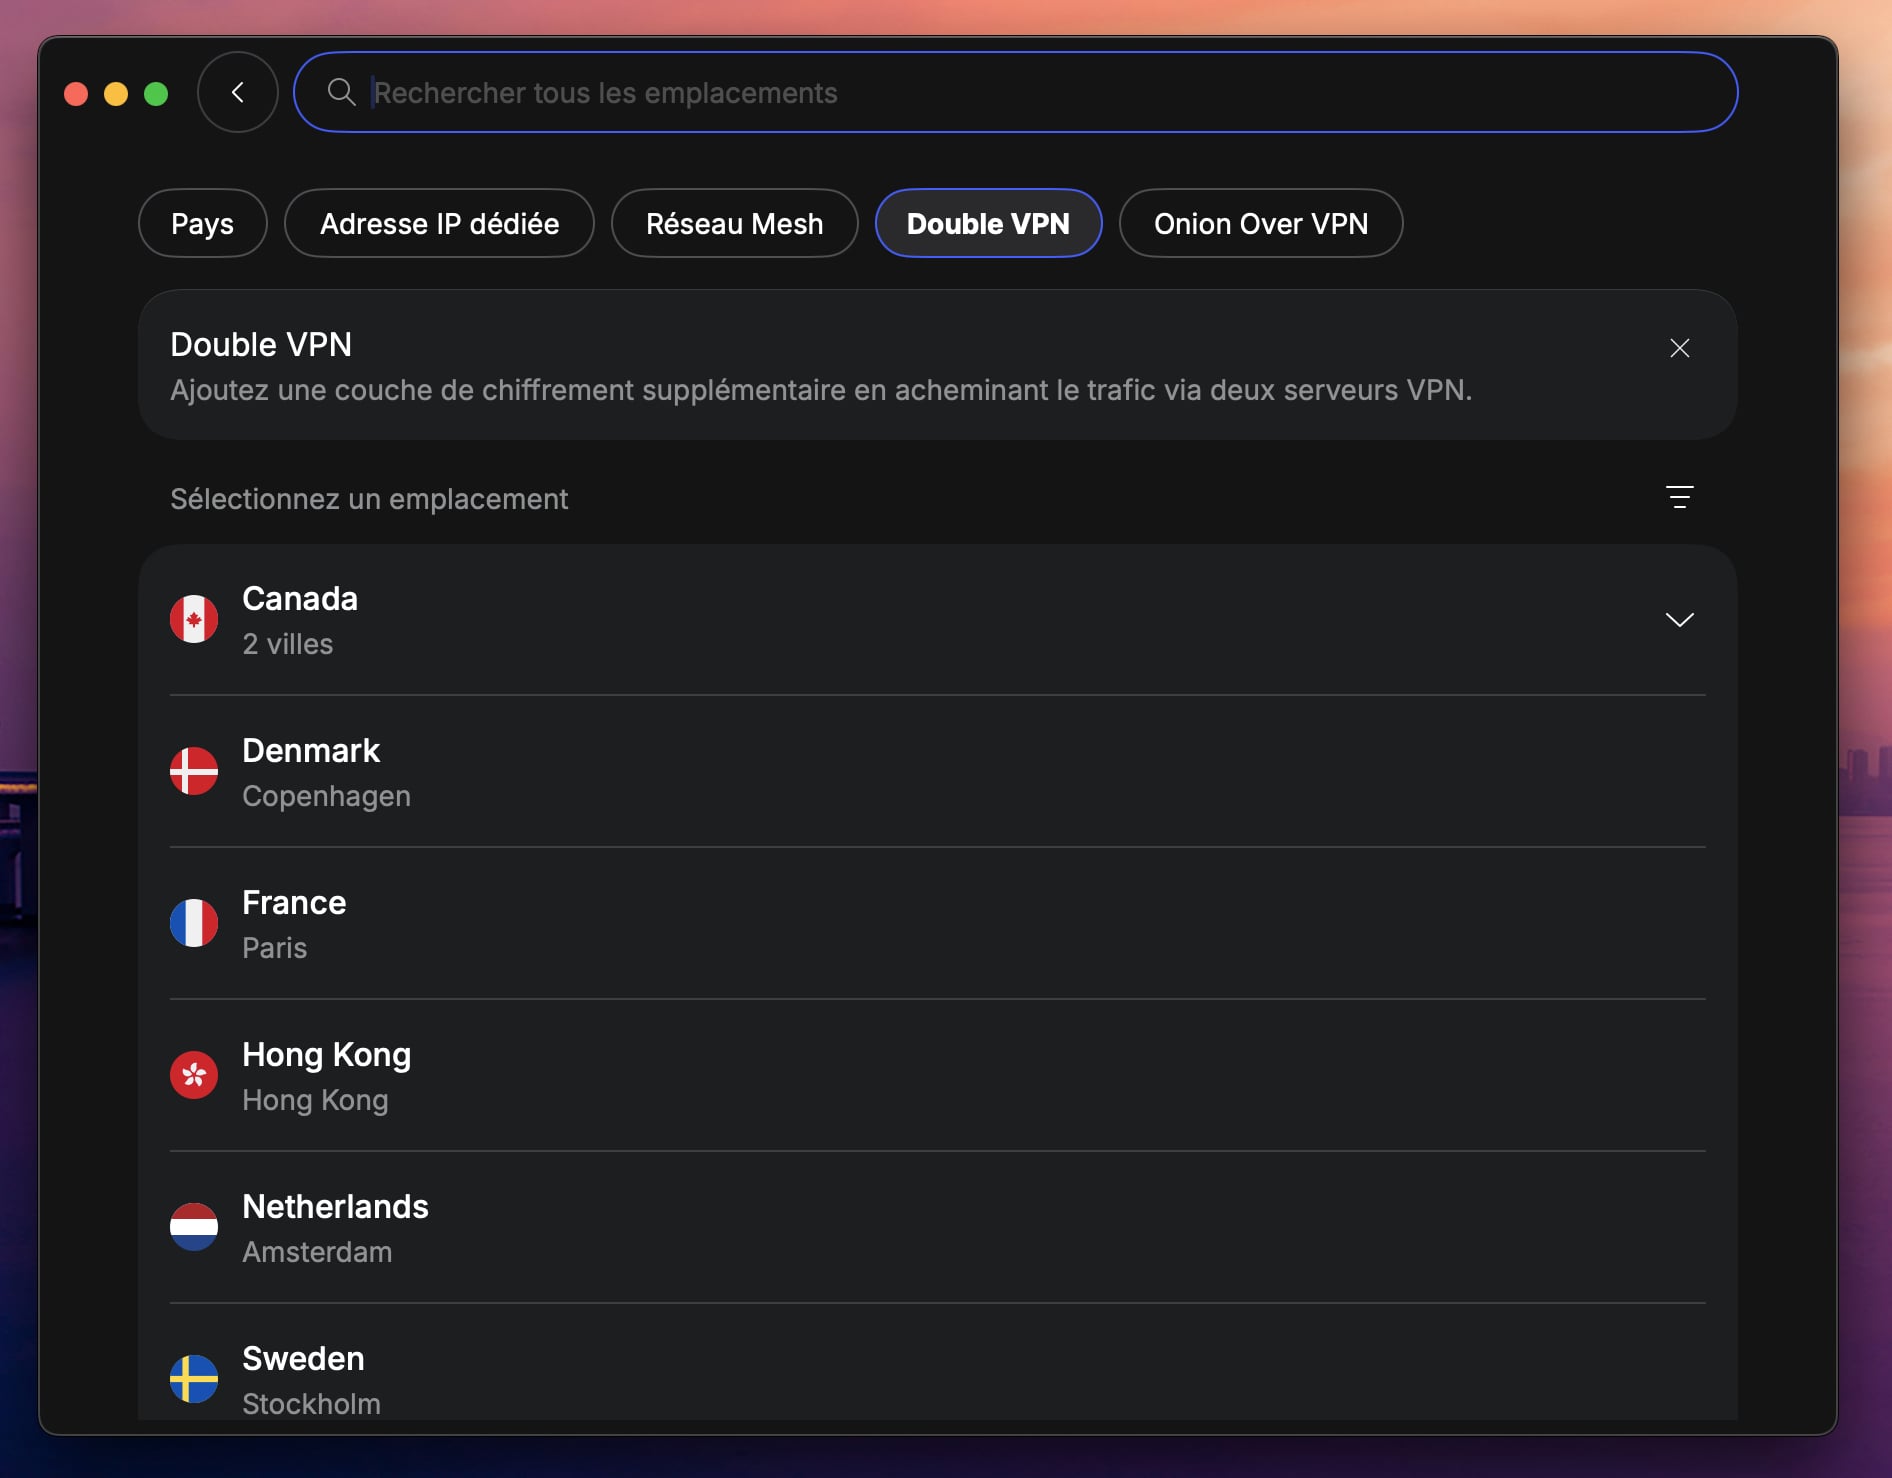Click the back arrow button
Screen dimensions: 1892x1478
[237, 91]
